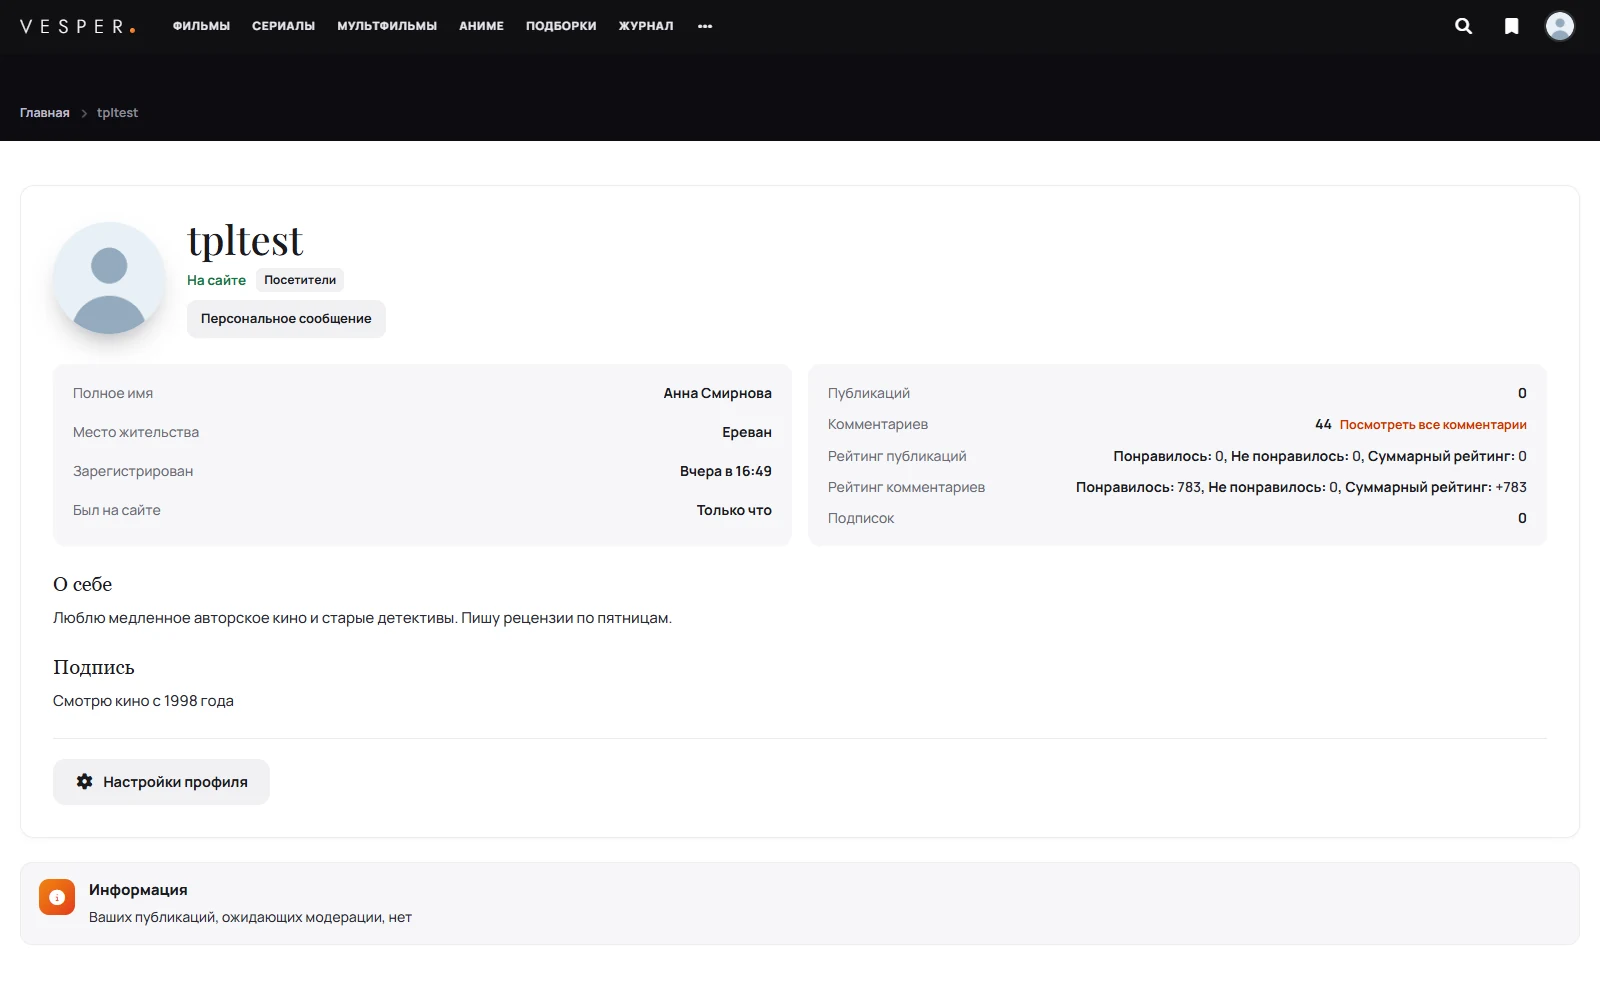Click the VESPER logo
Image resolution: width=1600 pixels, height=1000 pixels.
click(78, 26)
